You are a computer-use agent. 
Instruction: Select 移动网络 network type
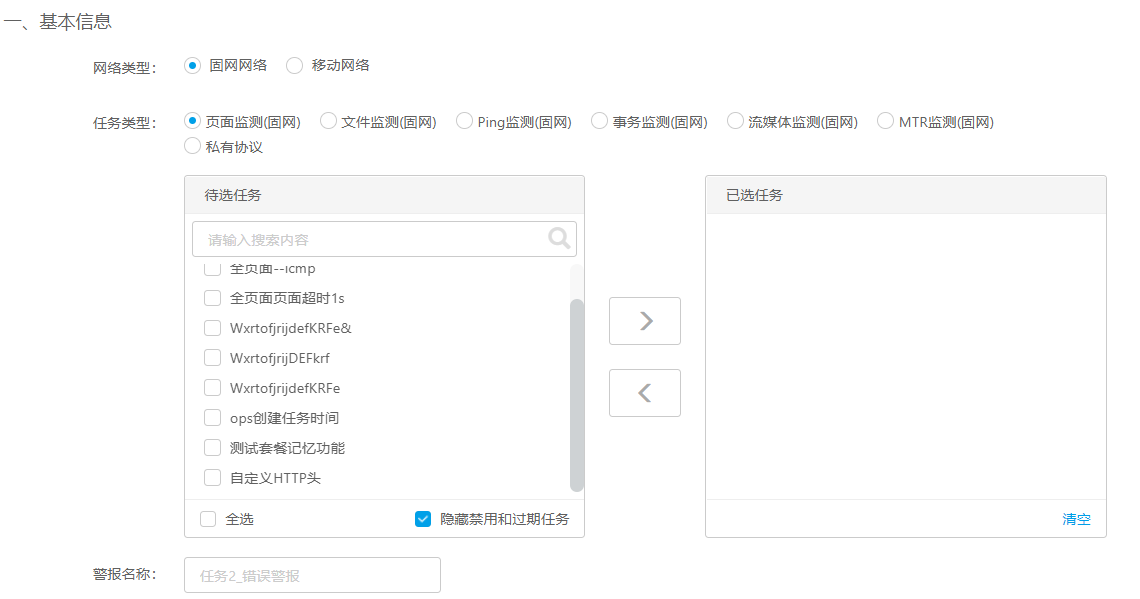295,65
